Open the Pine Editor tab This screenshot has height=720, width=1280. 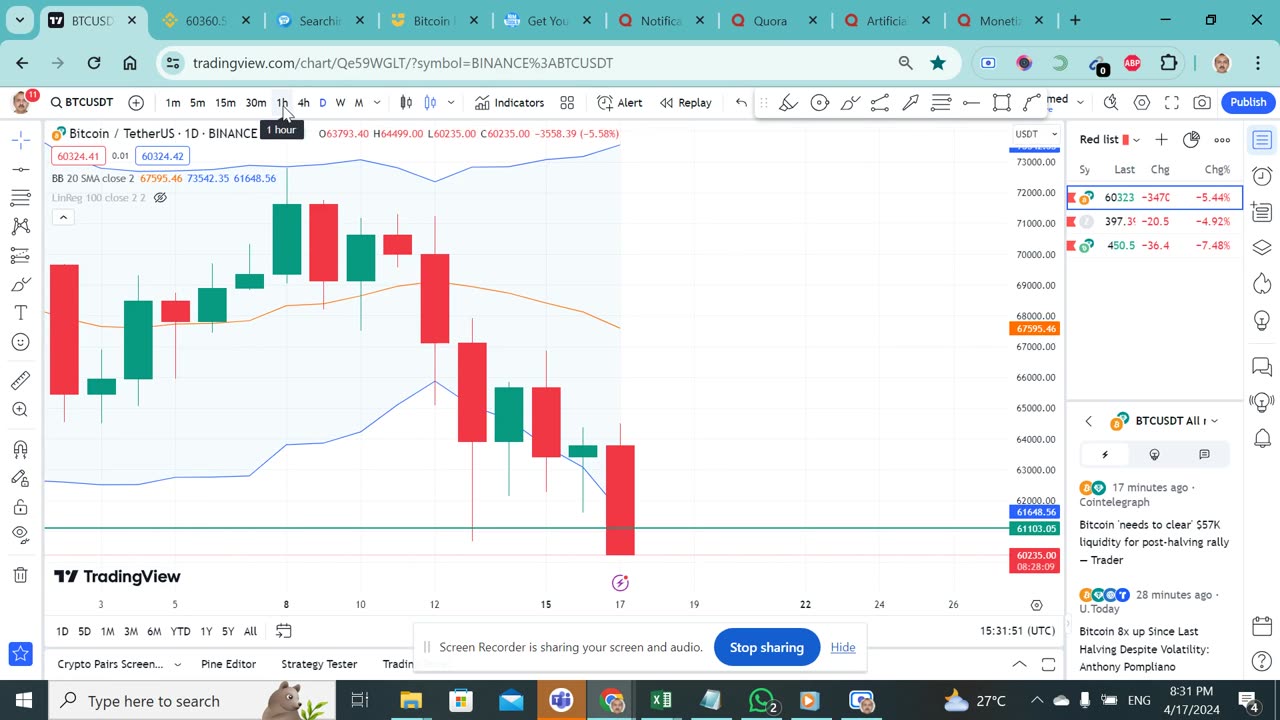[x=228, y=664]
